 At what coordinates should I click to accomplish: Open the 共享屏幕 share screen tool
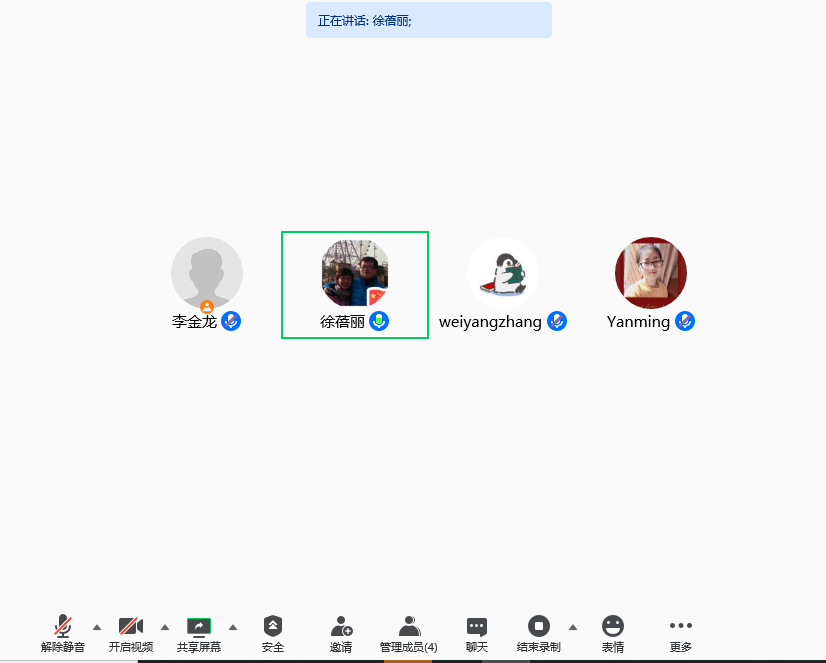pyautogui.click(x=199, y=627)
